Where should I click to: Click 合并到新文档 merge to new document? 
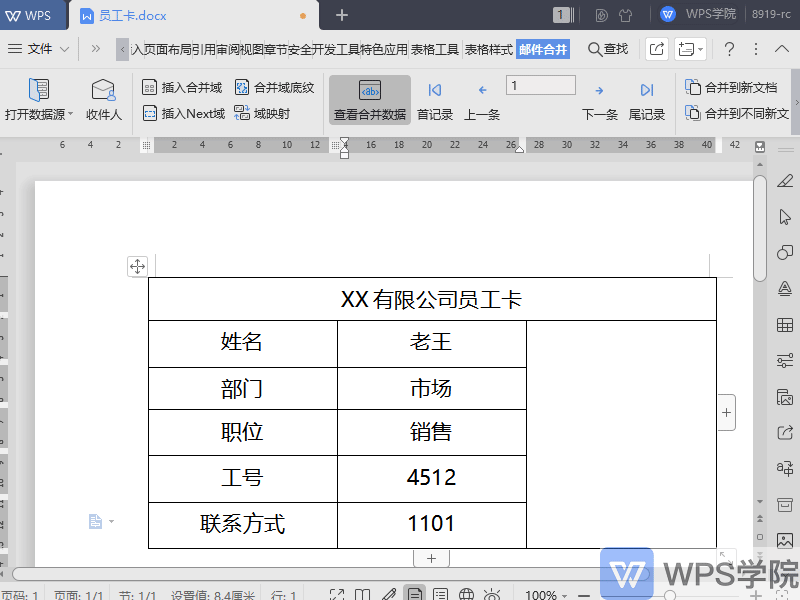731,88
